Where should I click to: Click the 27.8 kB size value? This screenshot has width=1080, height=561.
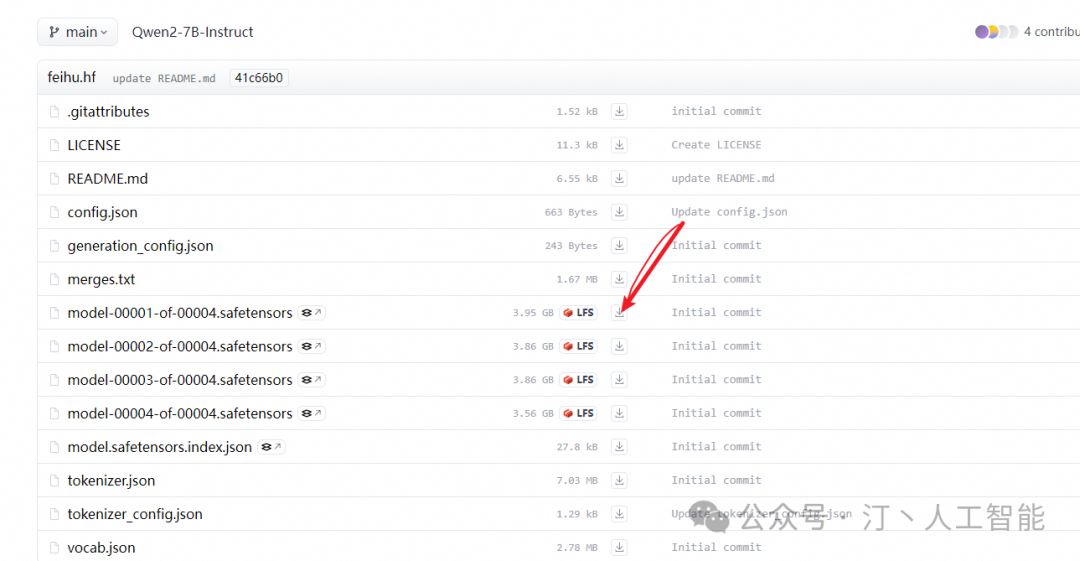click(x=577, y=447)
